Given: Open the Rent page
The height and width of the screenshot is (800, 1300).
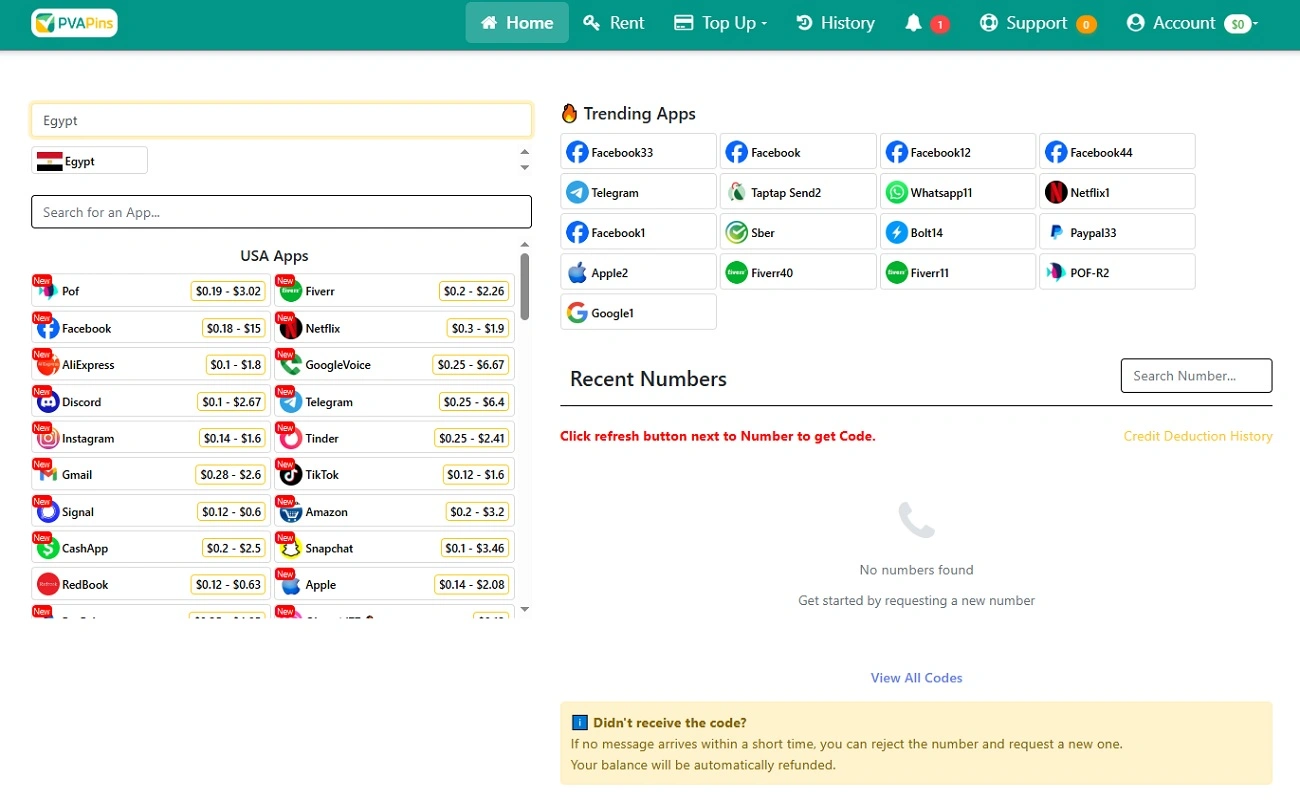Looking at the screenshot, I should point(614,23).
